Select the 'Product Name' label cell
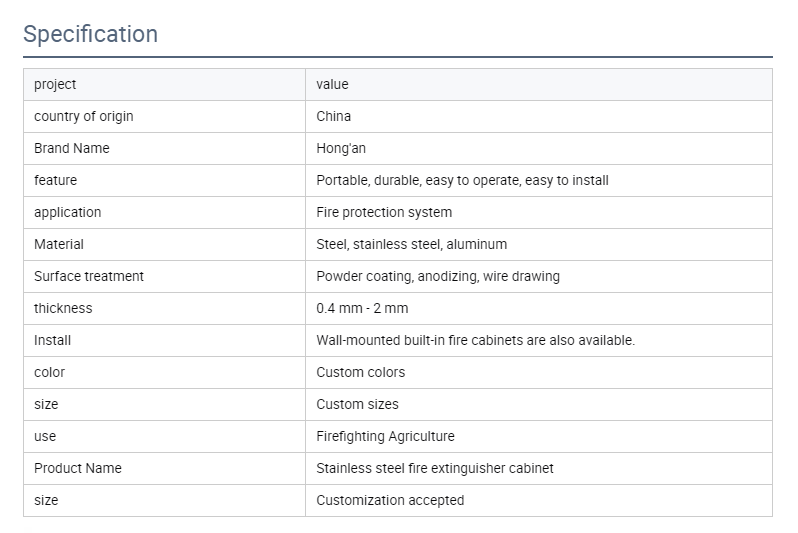798x533 pixels. [77, 468]
